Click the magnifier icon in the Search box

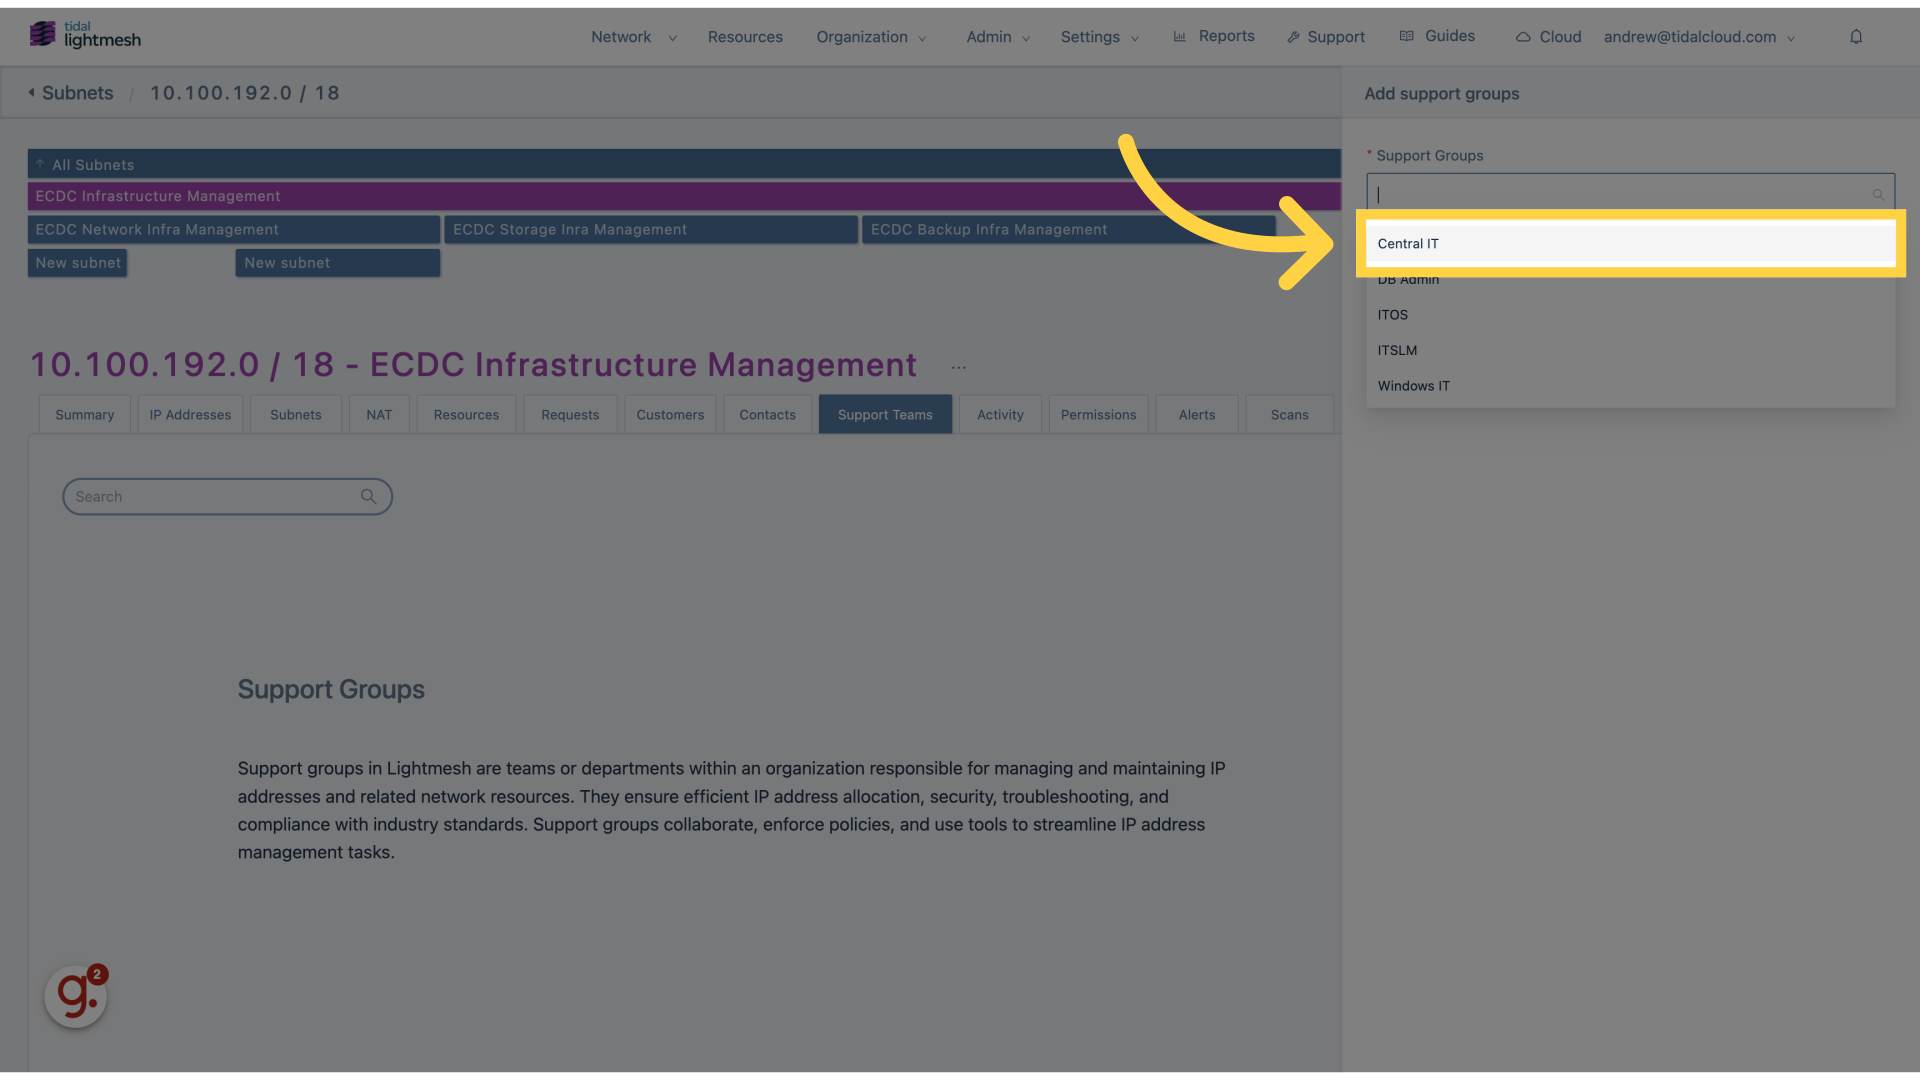coord(369,497)
